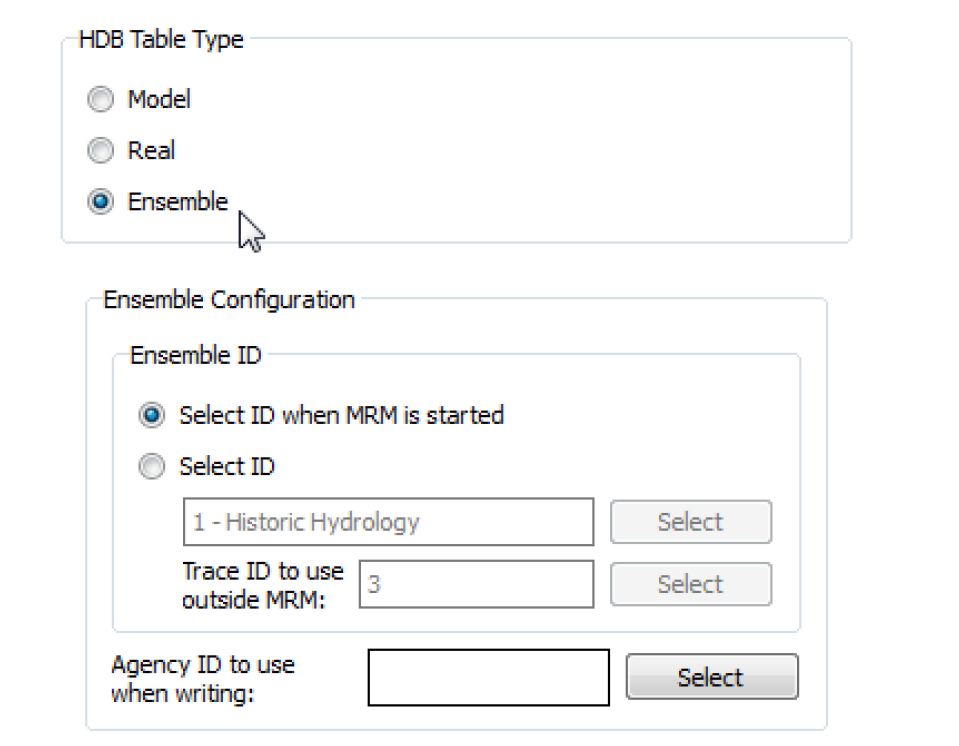Select the Model radio button
Viewport: 959px width, 746px height.
click(100, 100)
